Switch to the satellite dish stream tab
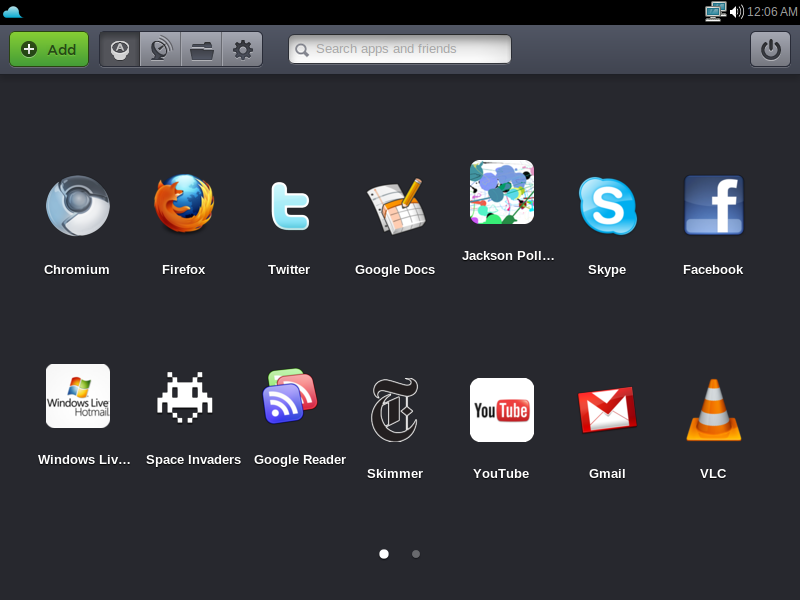The height and width of the screenshot is (600, 800). point(160,49)
